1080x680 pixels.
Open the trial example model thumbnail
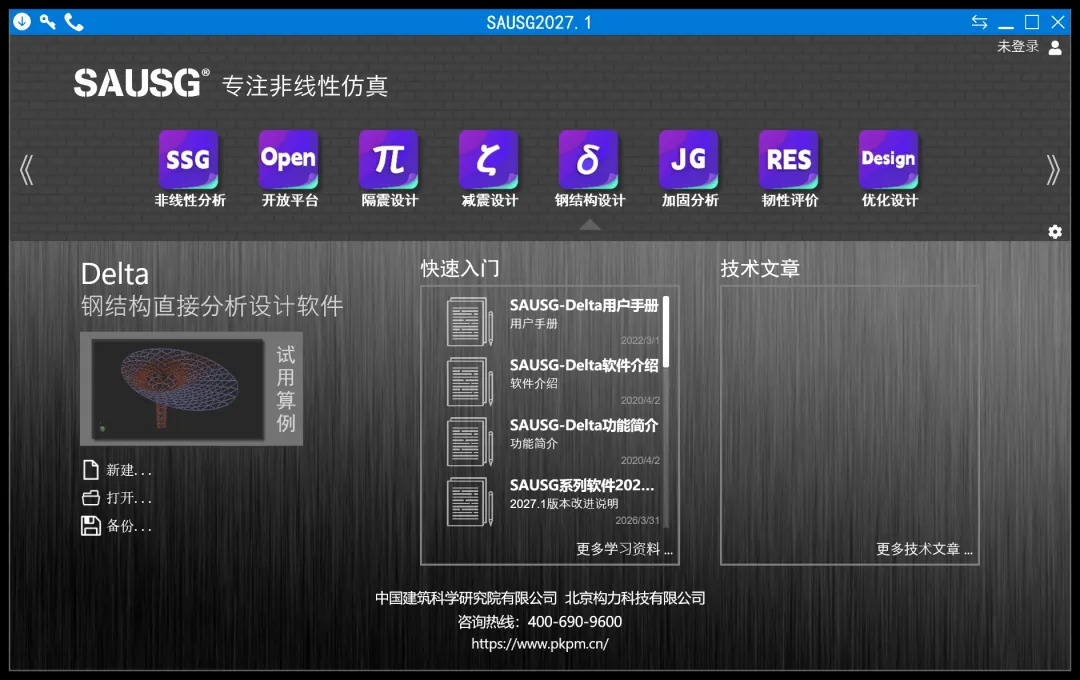pyautogui.click(x=178, y=389)
